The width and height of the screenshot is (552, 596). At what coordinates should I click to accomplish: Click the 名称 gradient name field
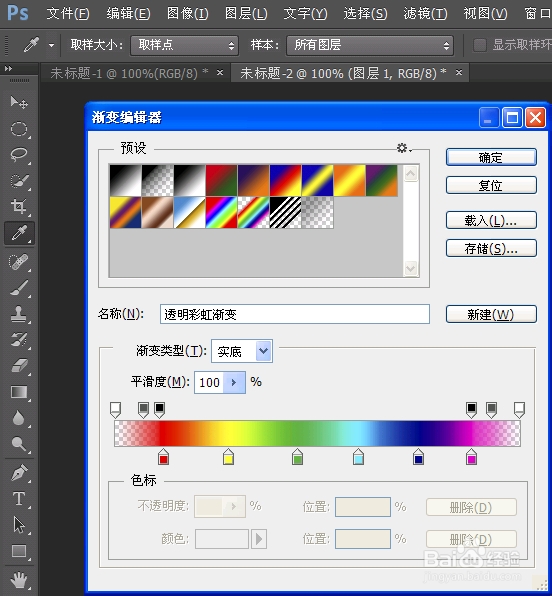pyautogui.click(x=295, y=314)
